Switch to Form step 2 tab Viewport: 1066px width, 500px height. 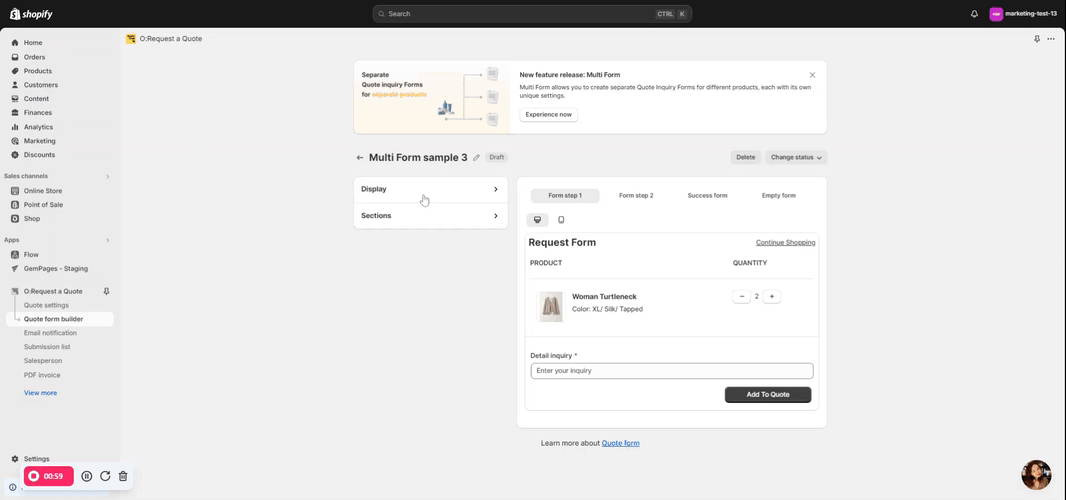point(636,196)
